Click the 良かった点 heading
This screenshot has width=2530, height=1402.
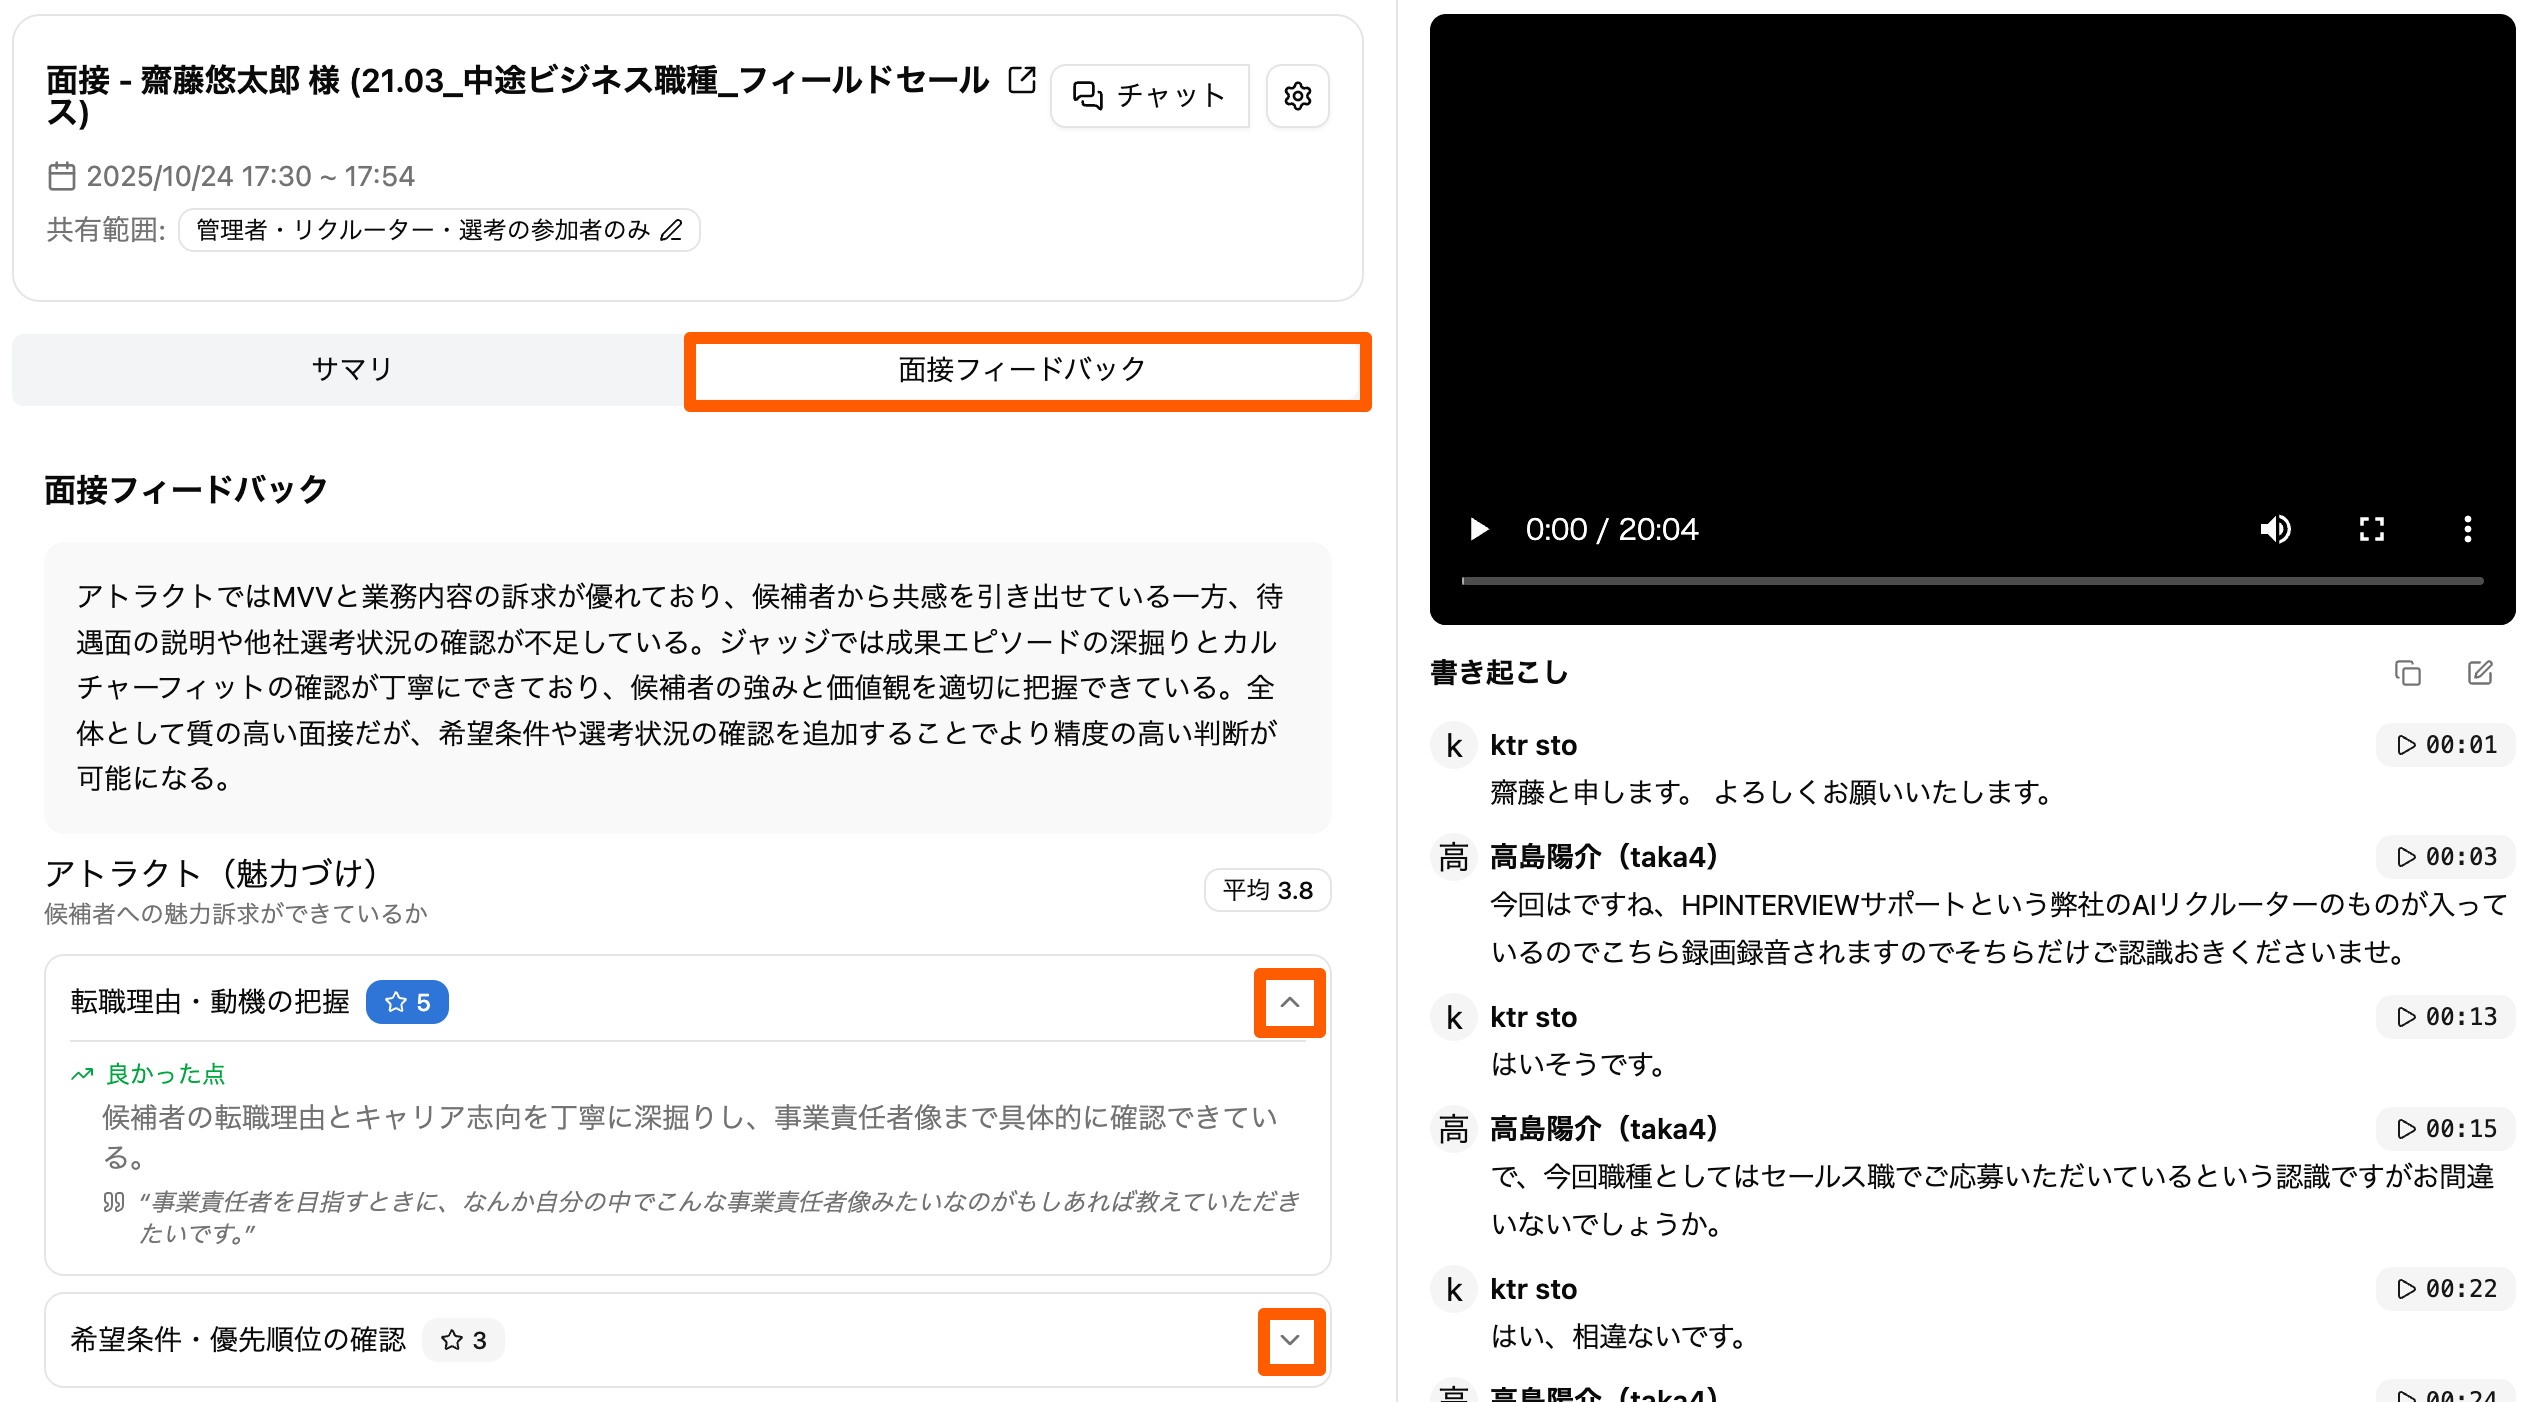coord(166,1074)
